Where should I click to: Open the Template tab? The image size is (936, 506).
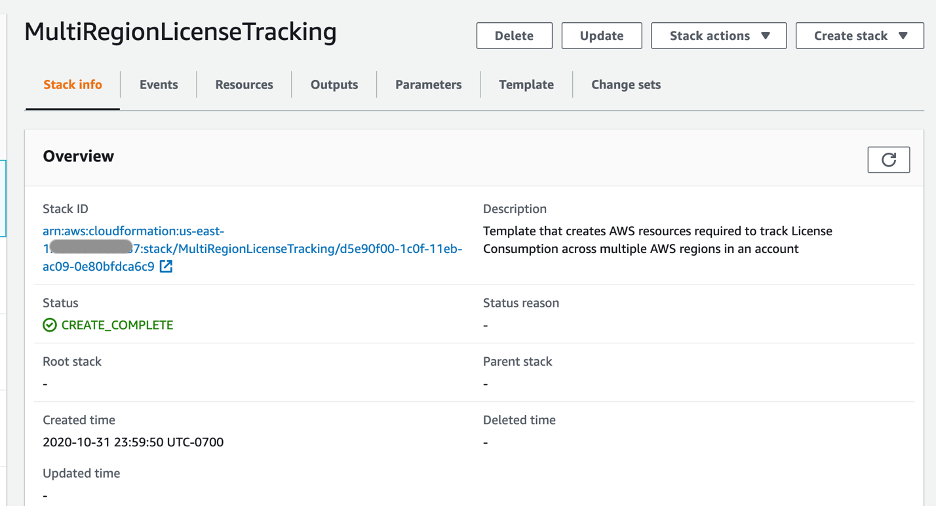(x=526, y=85)
